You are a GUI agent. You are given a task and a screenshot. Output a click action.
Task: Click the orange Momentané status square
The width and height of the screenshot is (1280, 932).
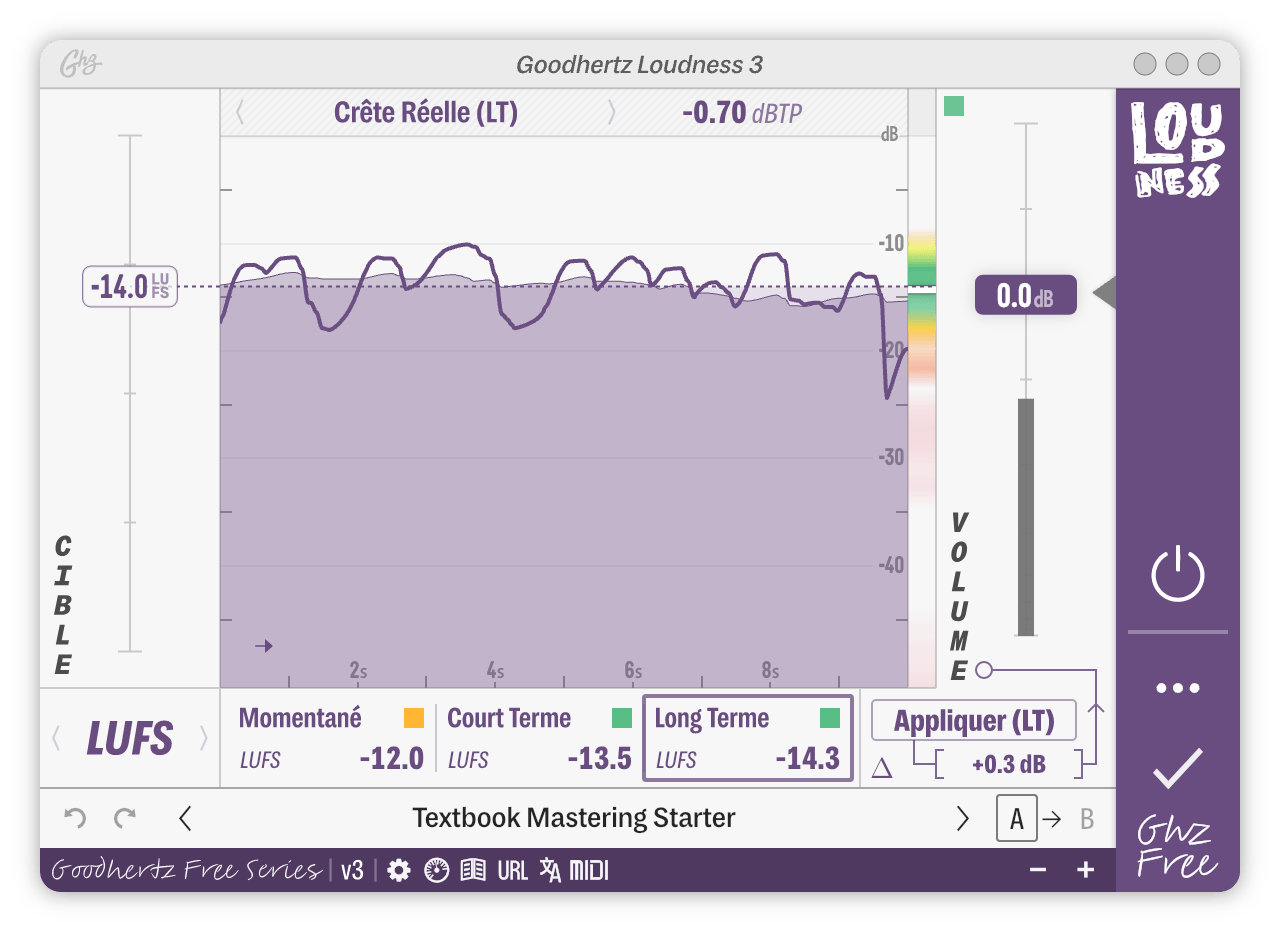pos(414,718)
